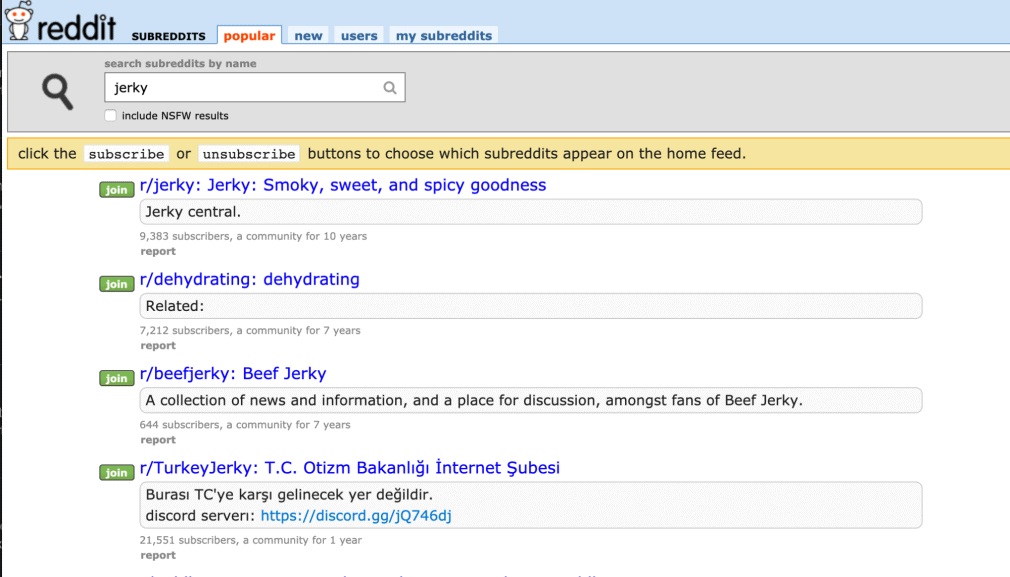Join the r/beefjerky subreddit

[x=117, y=378]
